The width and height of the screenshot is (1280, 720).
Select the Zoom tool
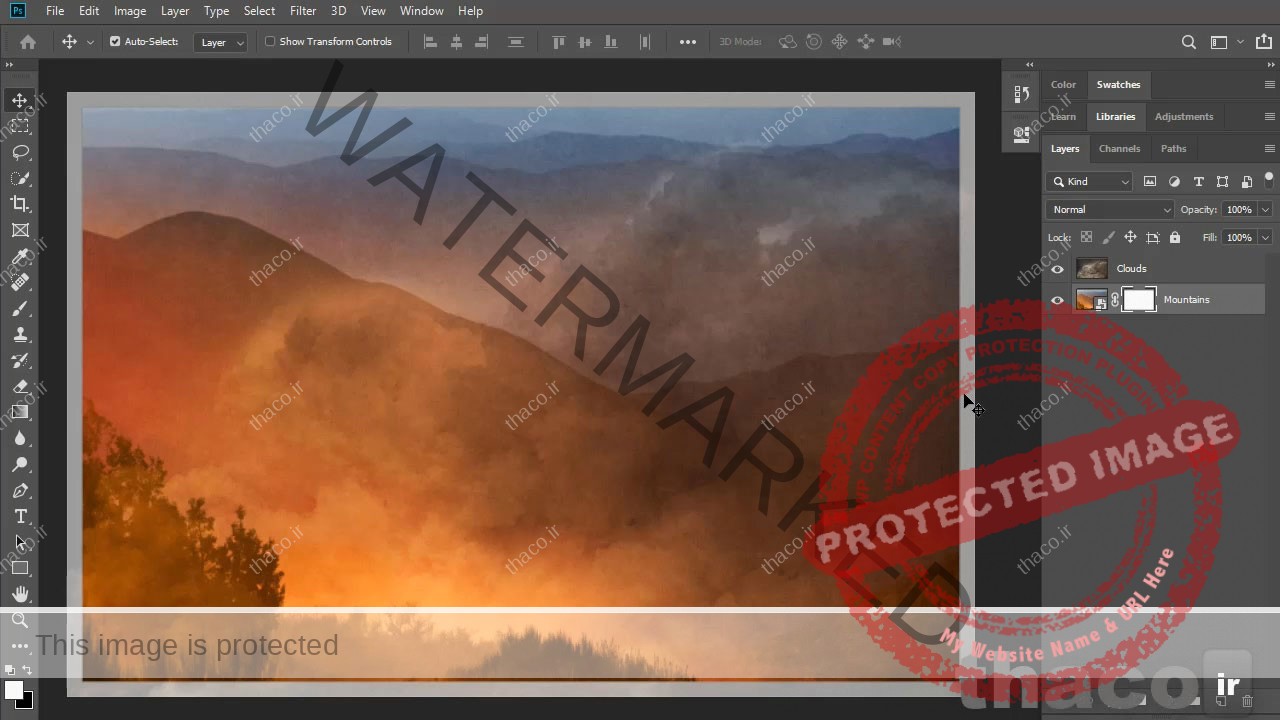coord(20,621)
